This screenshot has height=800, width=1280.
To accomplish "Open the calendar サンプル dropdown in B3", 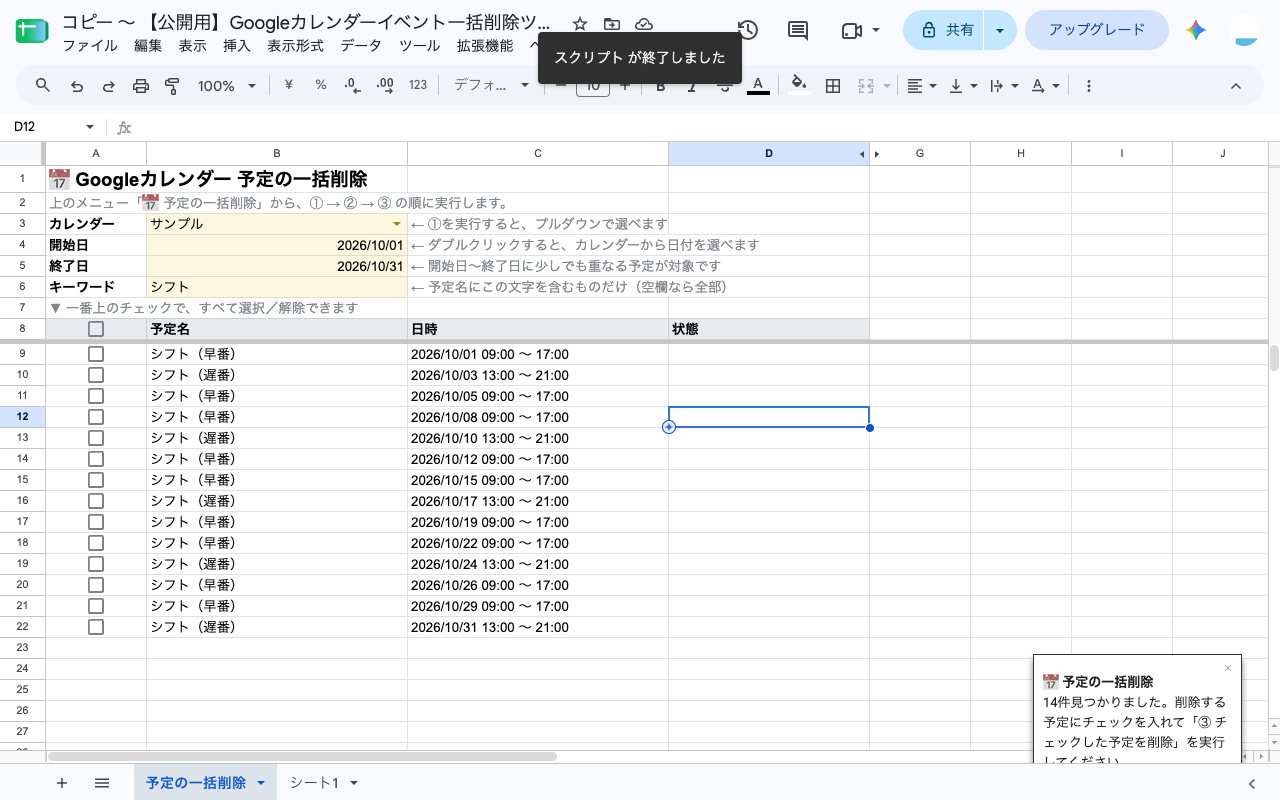I will coord(397,224).
